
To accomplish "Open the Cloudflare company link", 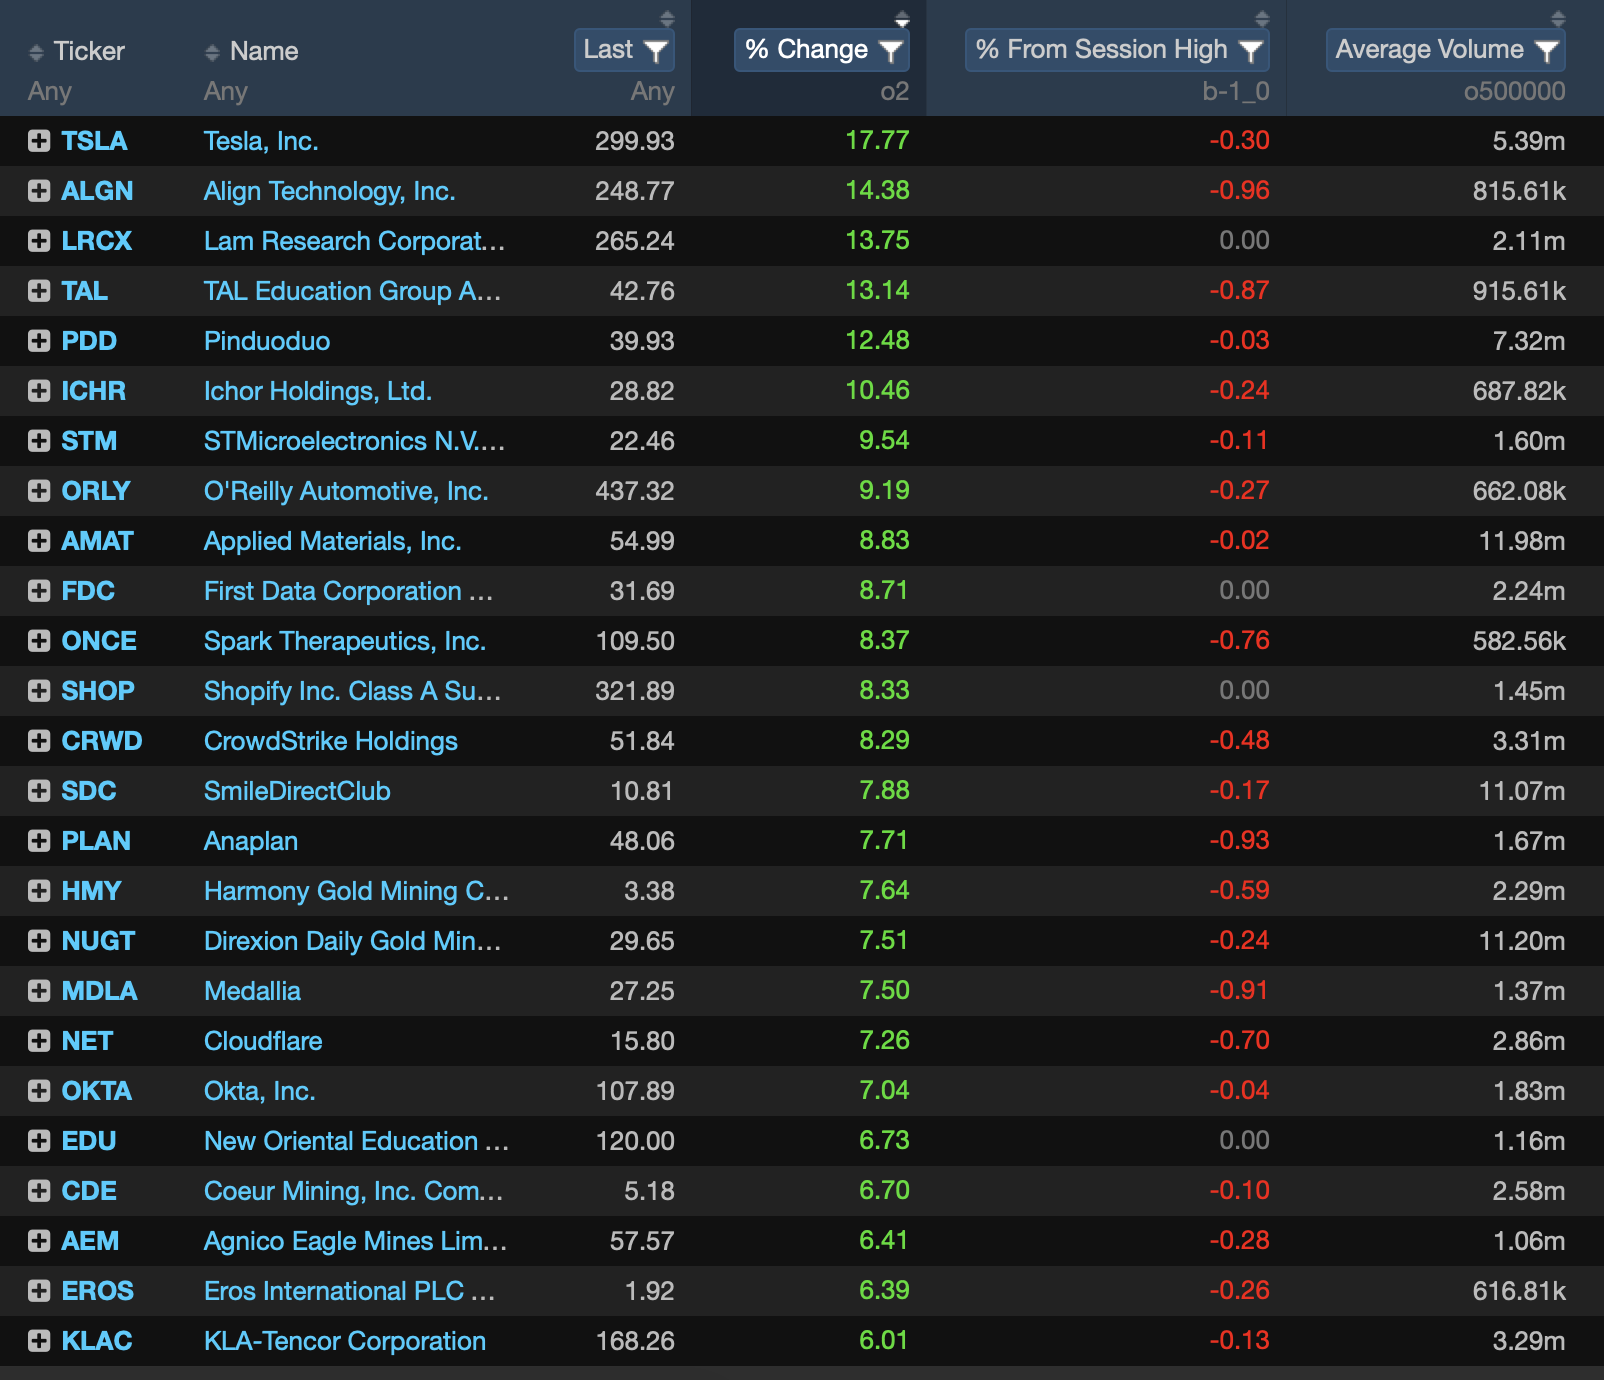I will coord(263,1041).
